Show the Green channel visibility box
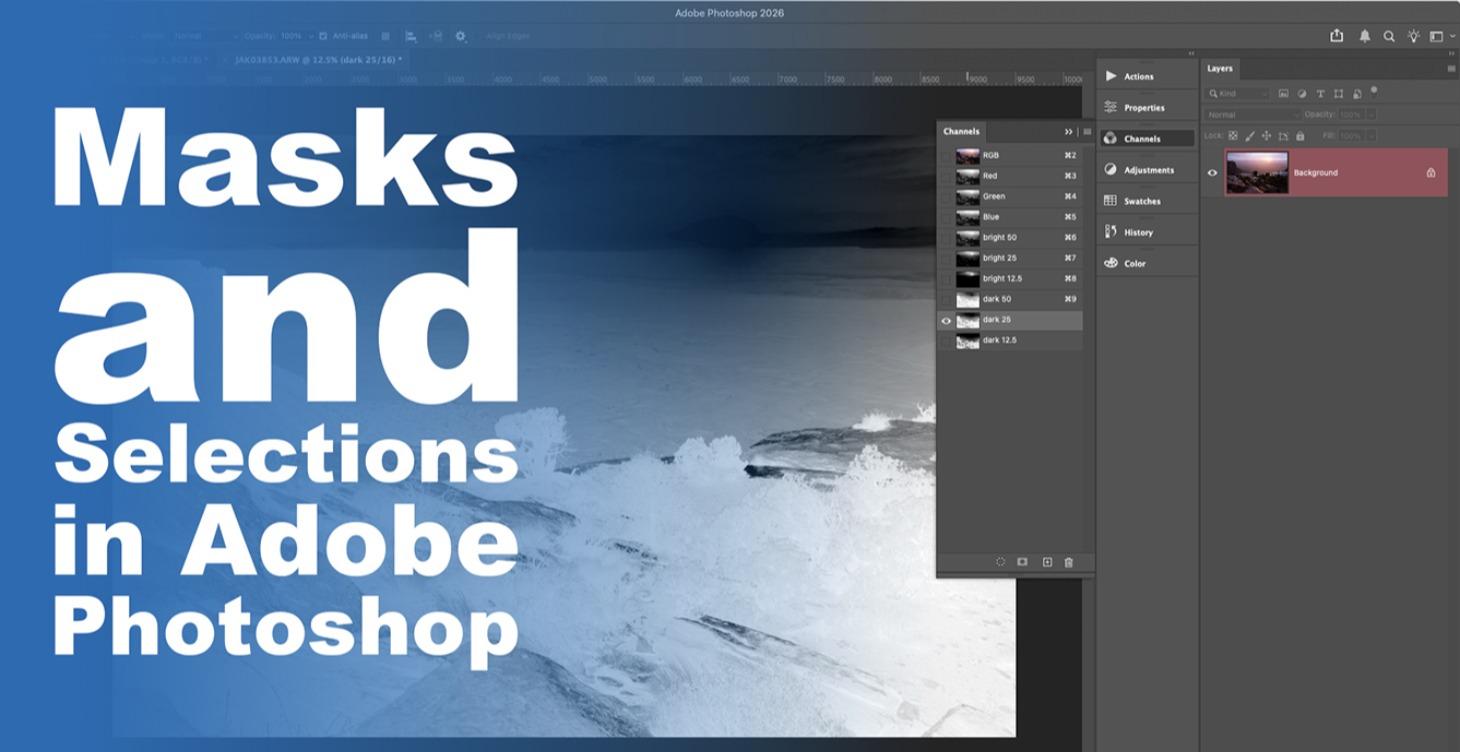The width and height of the screenshot is (1460, 752). pyautogui.click(x=946, y=197)
